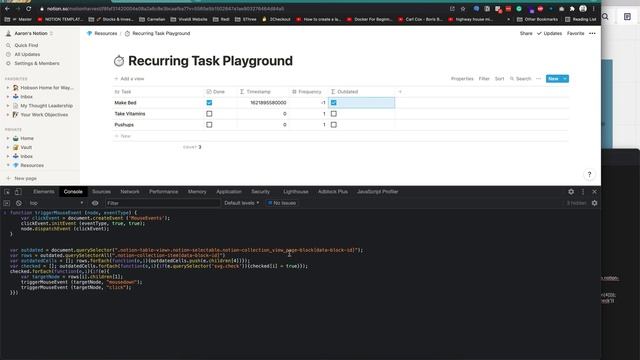Expand Hobson Home for Way... page
This screenshot has width=640, height=360.
point(8,88)
